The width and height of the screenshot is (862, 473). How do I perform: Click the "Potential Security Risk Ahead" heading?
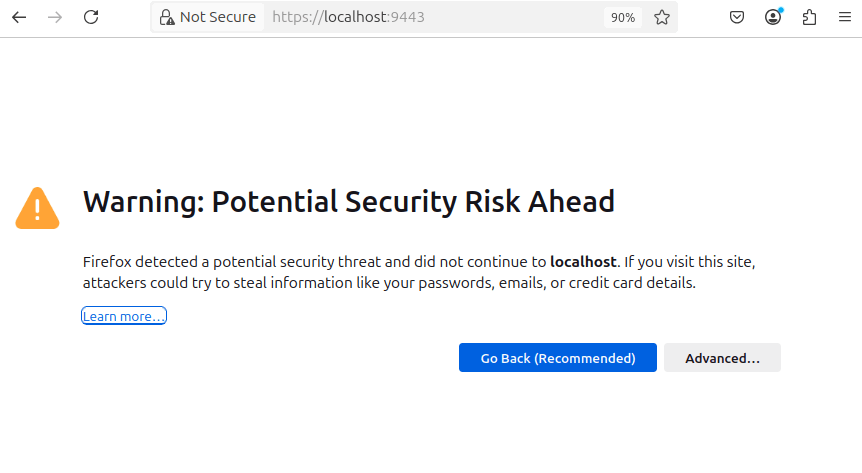click(x=413, y=202)
